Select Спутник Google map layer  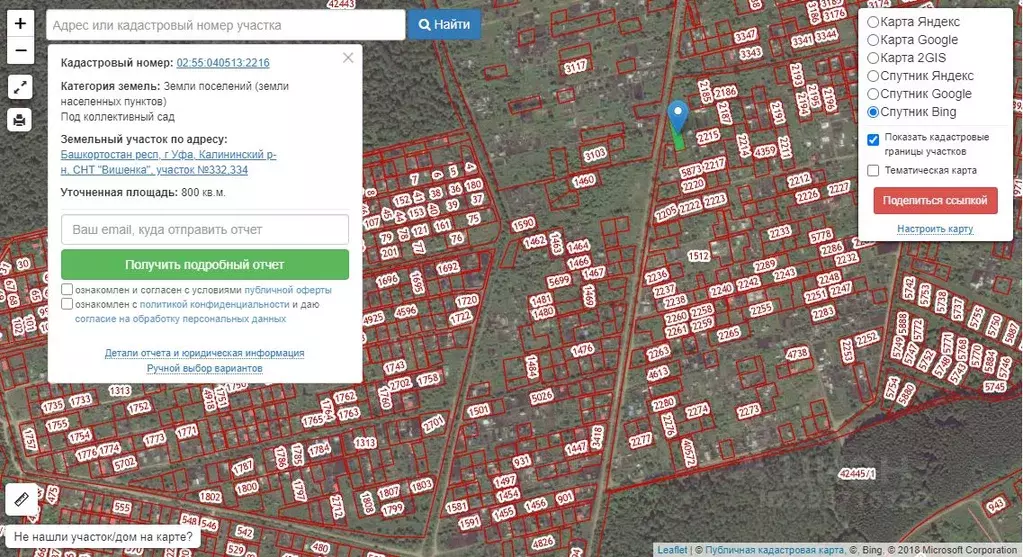tap(873, 94)
